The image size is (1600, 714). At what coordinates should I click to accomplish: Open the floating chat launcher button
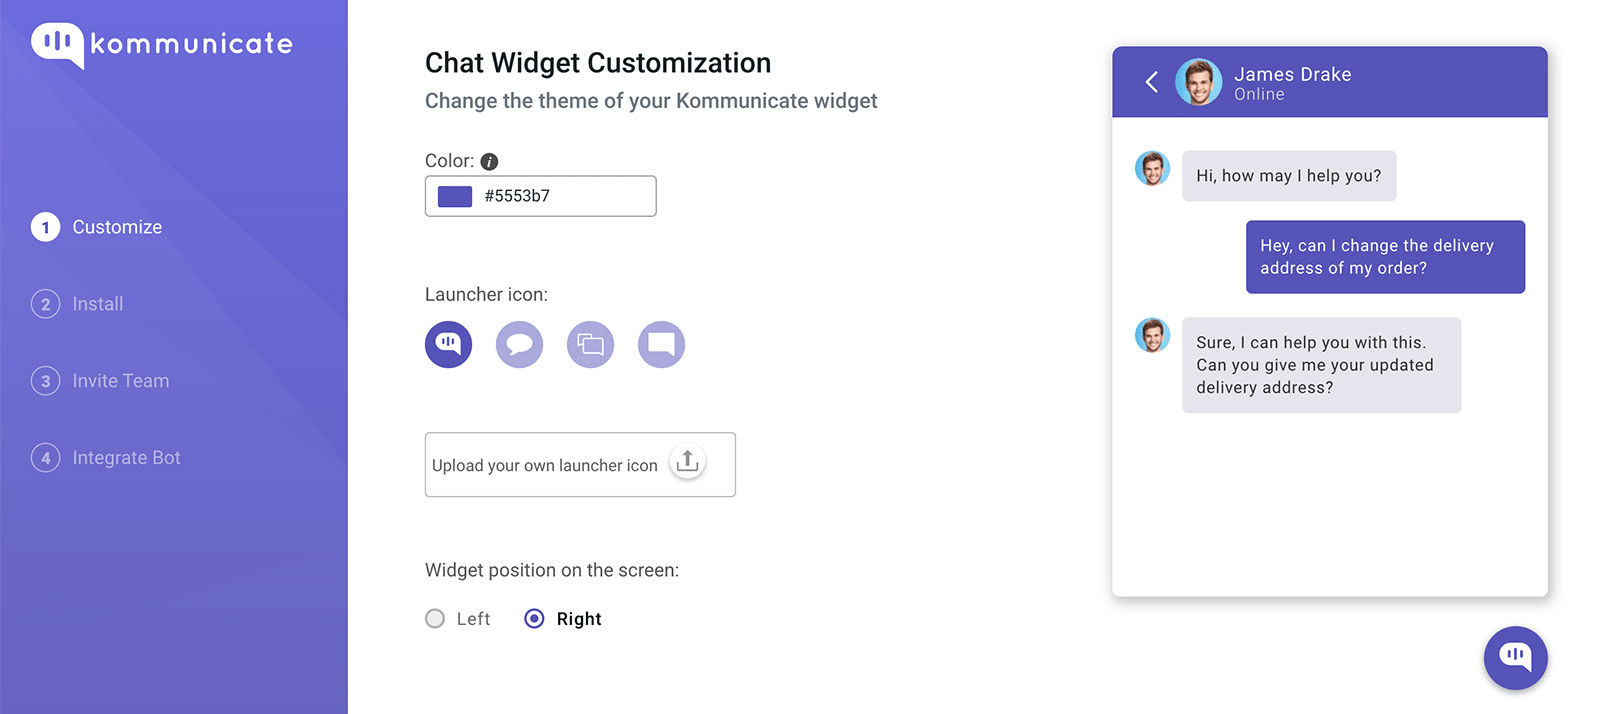point(1515,657)
